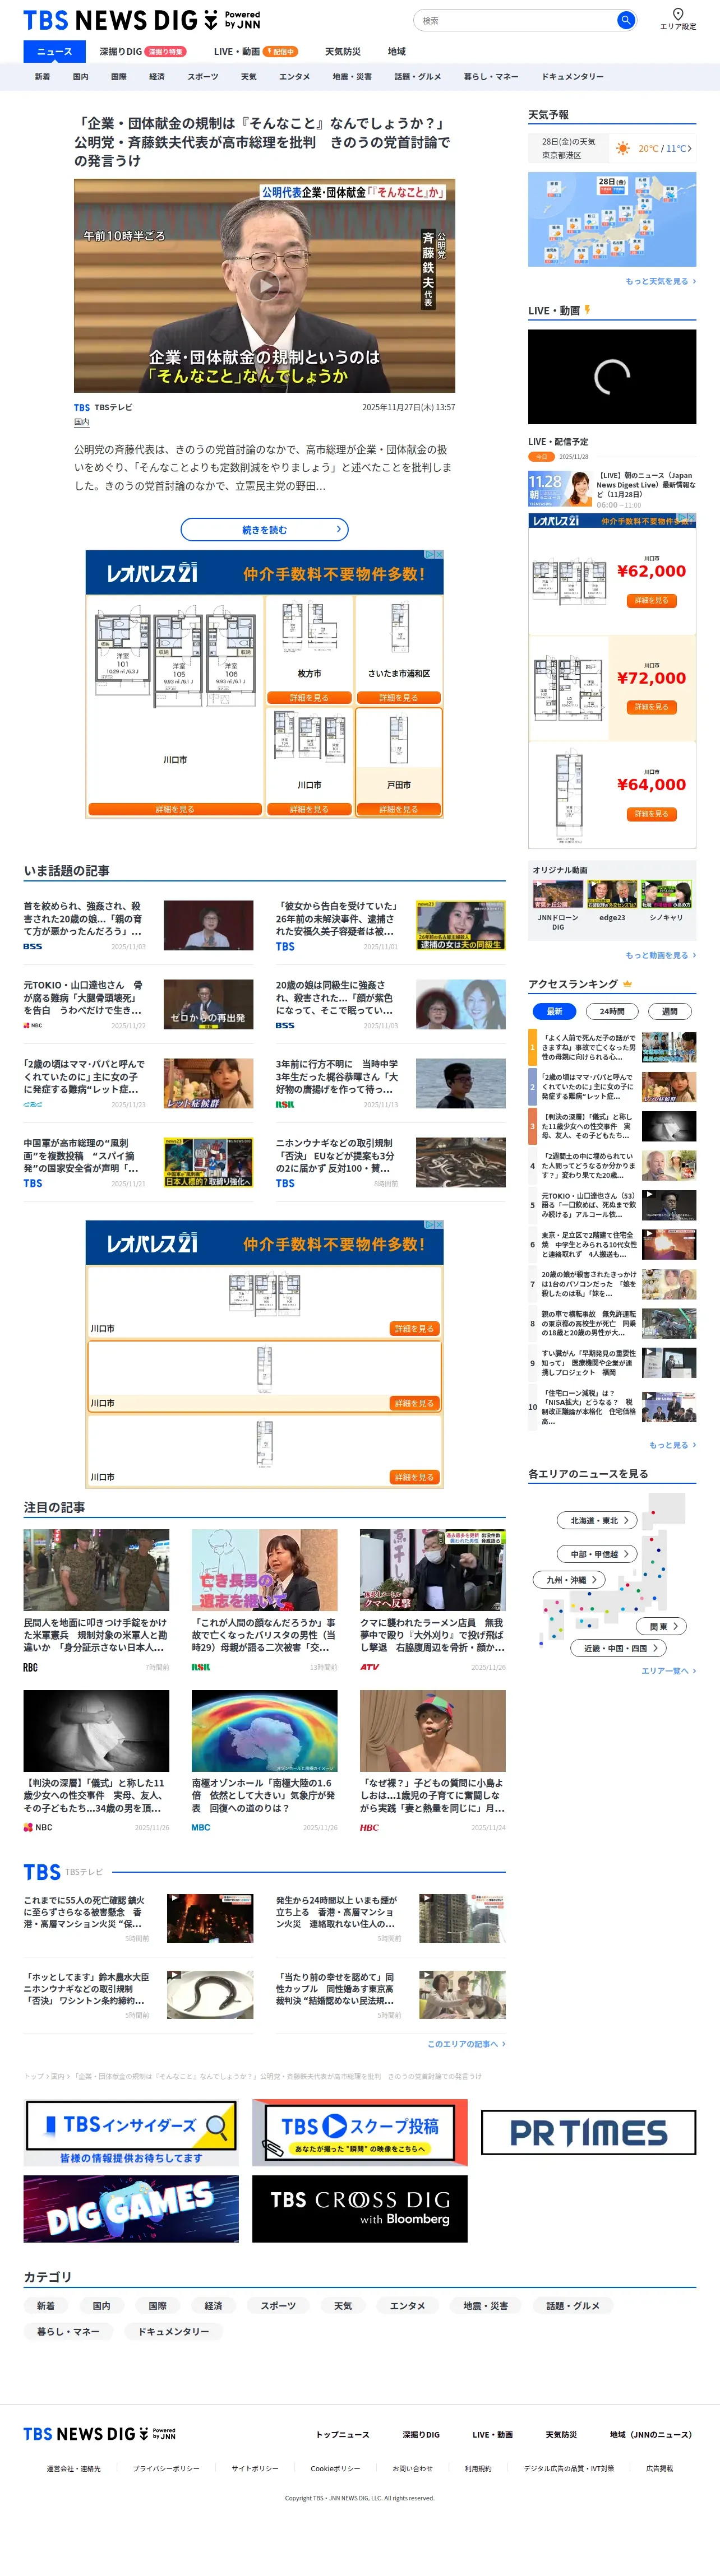Select the 24時間 ranking toggle

[612, 1010]
